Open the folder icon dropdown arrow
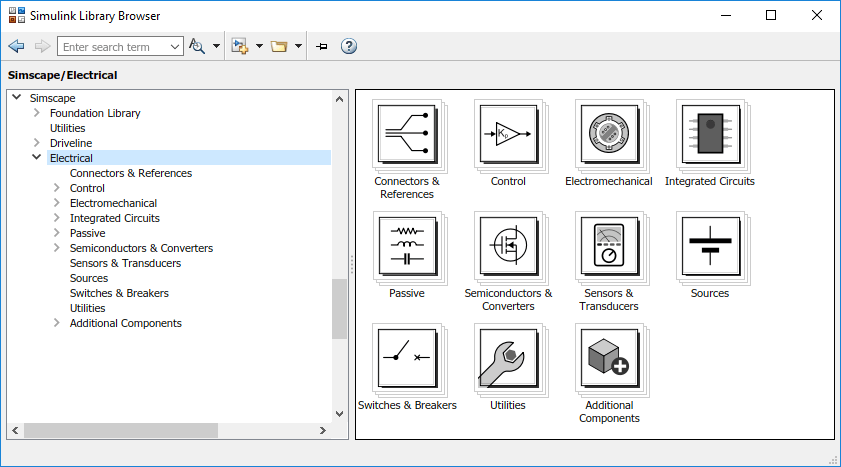Image resolution: width=841 pixels, height=467 pixels. coord(298,47)
